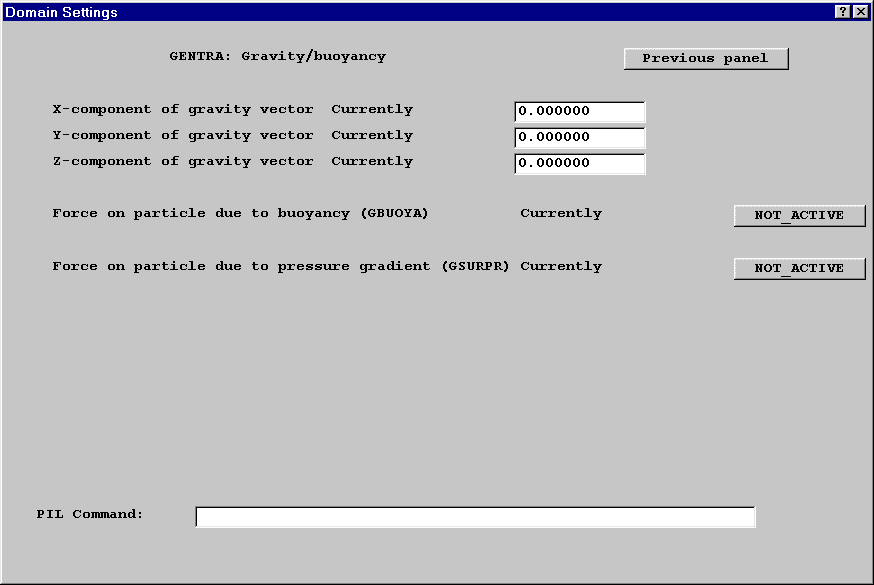
Task: Toggle the GSURPR pressure gradient NOT_ACTIVE button
Action: pos(799,269)
